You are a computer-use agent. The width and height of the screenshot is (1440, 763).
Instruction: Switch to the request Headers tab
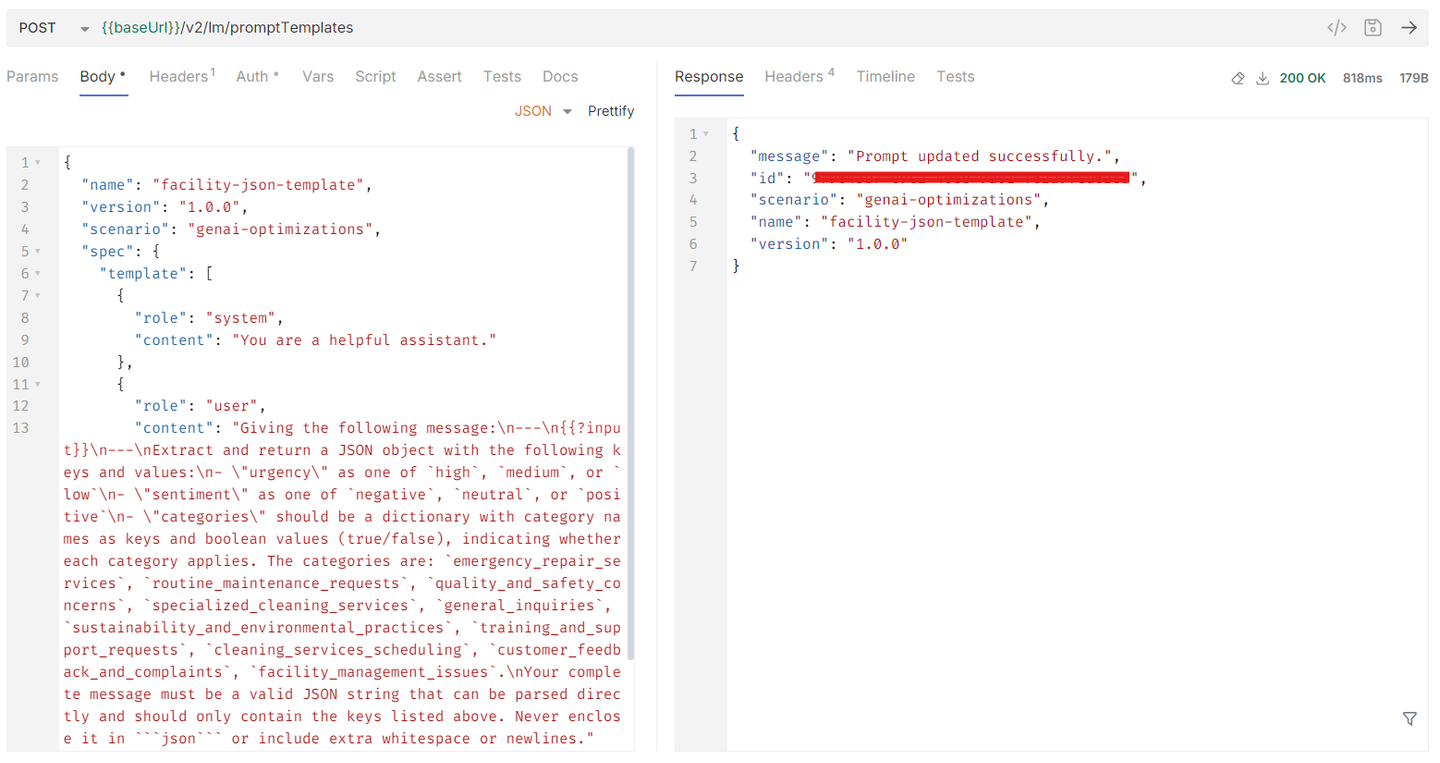click(182, 76)
